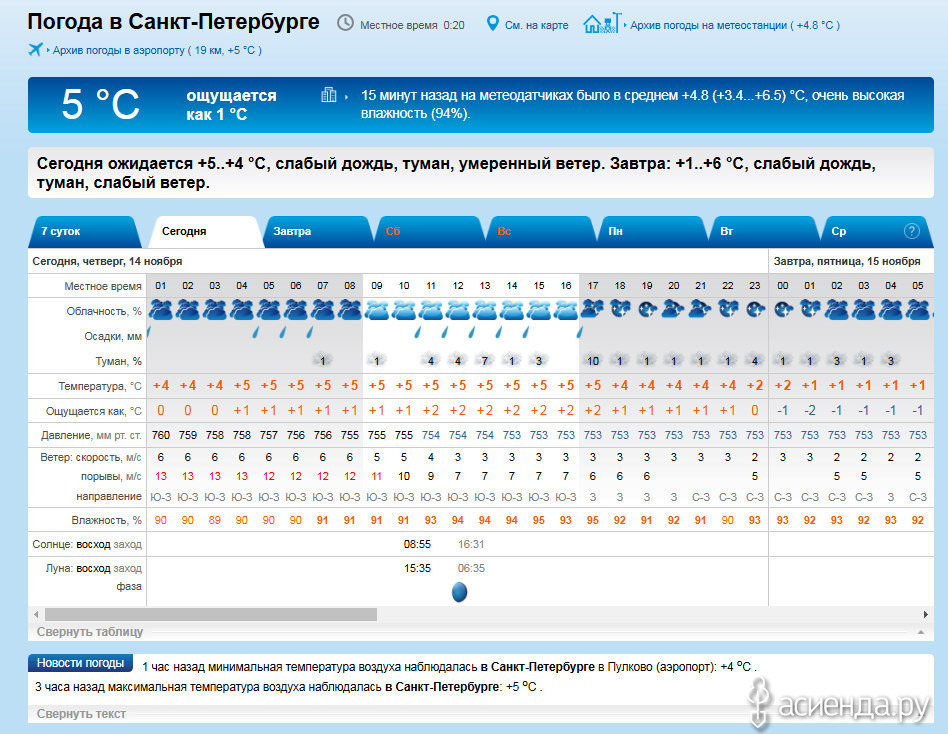The width and height of the screenshot is (948, 734).
Task: Click the Новости погоды button
Action: [x=80, y=663]
